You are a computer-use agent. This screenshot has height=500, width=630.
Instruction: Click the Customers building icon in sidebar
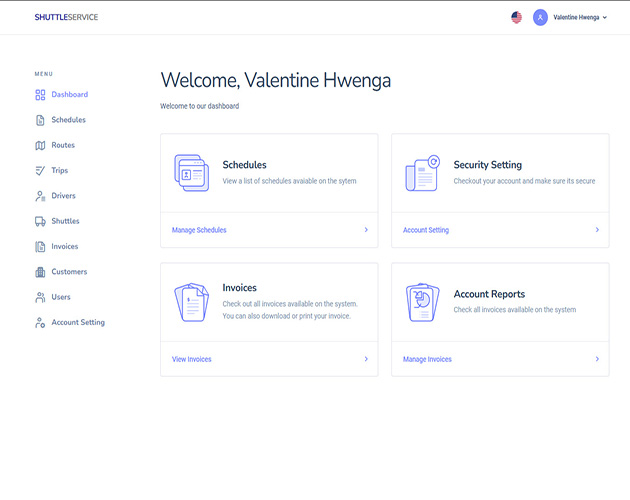pyautogui.click(x=40, y=272)
